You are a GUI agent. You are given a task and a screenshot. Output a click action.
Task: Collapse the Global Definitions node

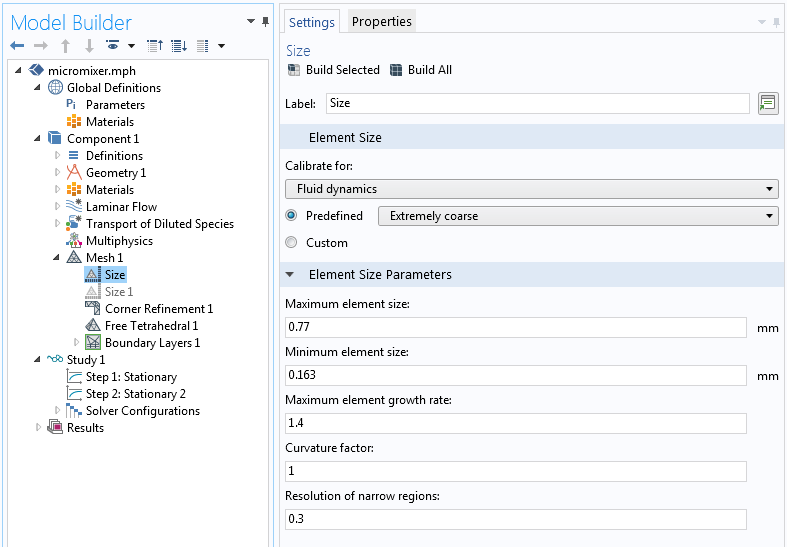(x=37, y=87)
